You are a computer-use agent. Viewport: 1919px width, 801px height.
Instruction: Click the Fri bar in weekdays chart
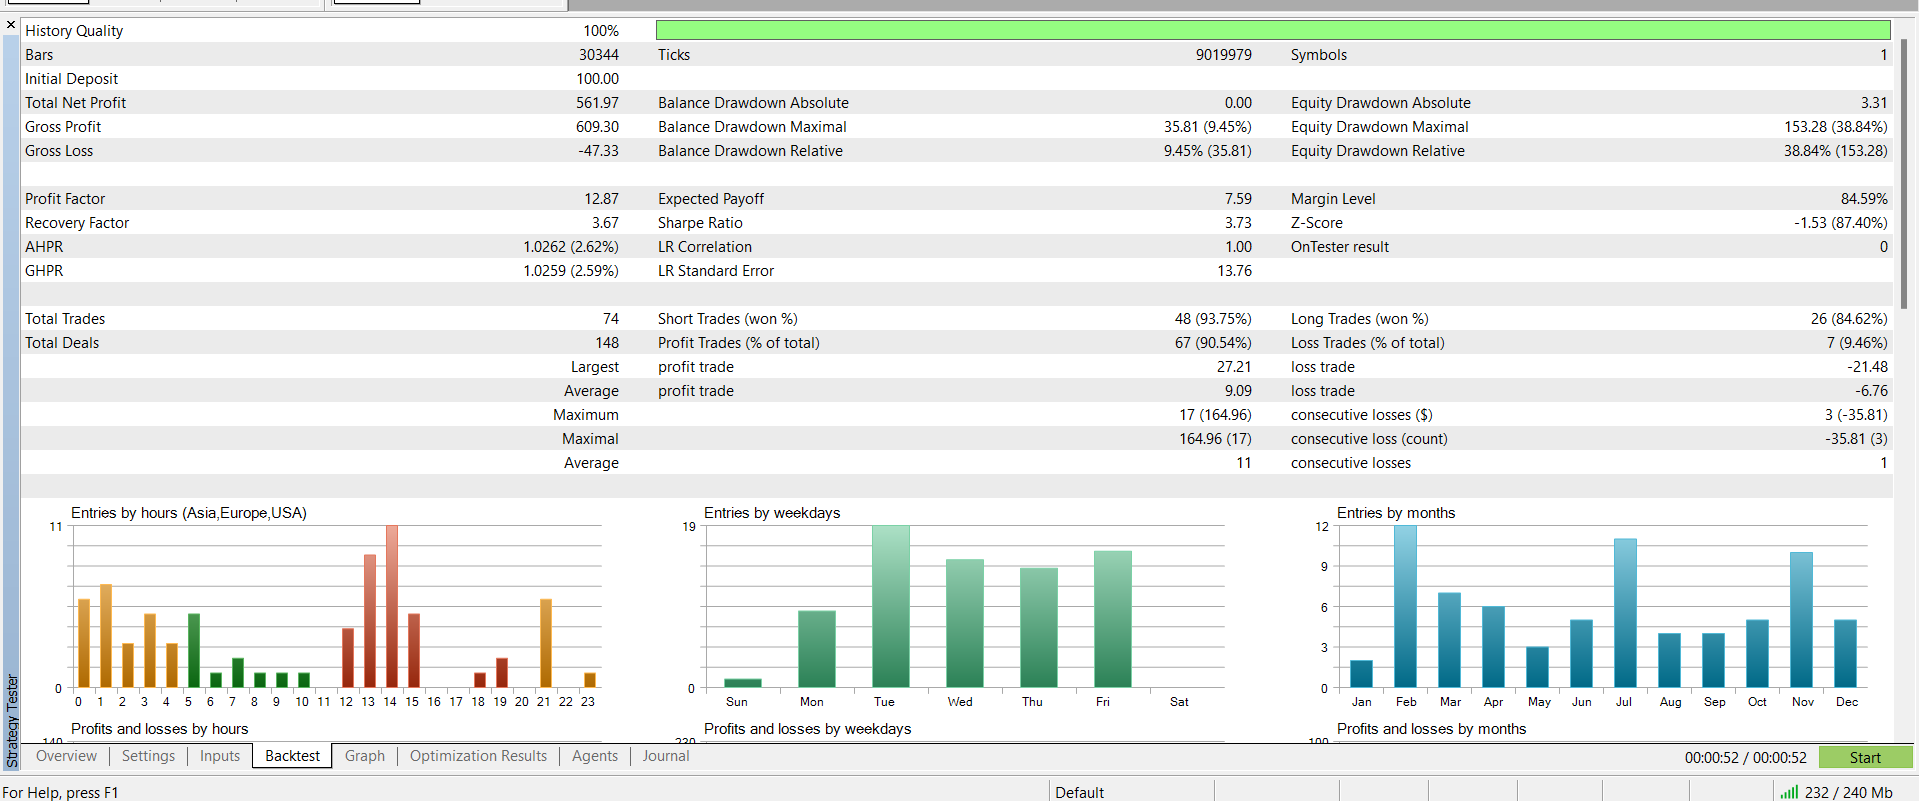1113,619
